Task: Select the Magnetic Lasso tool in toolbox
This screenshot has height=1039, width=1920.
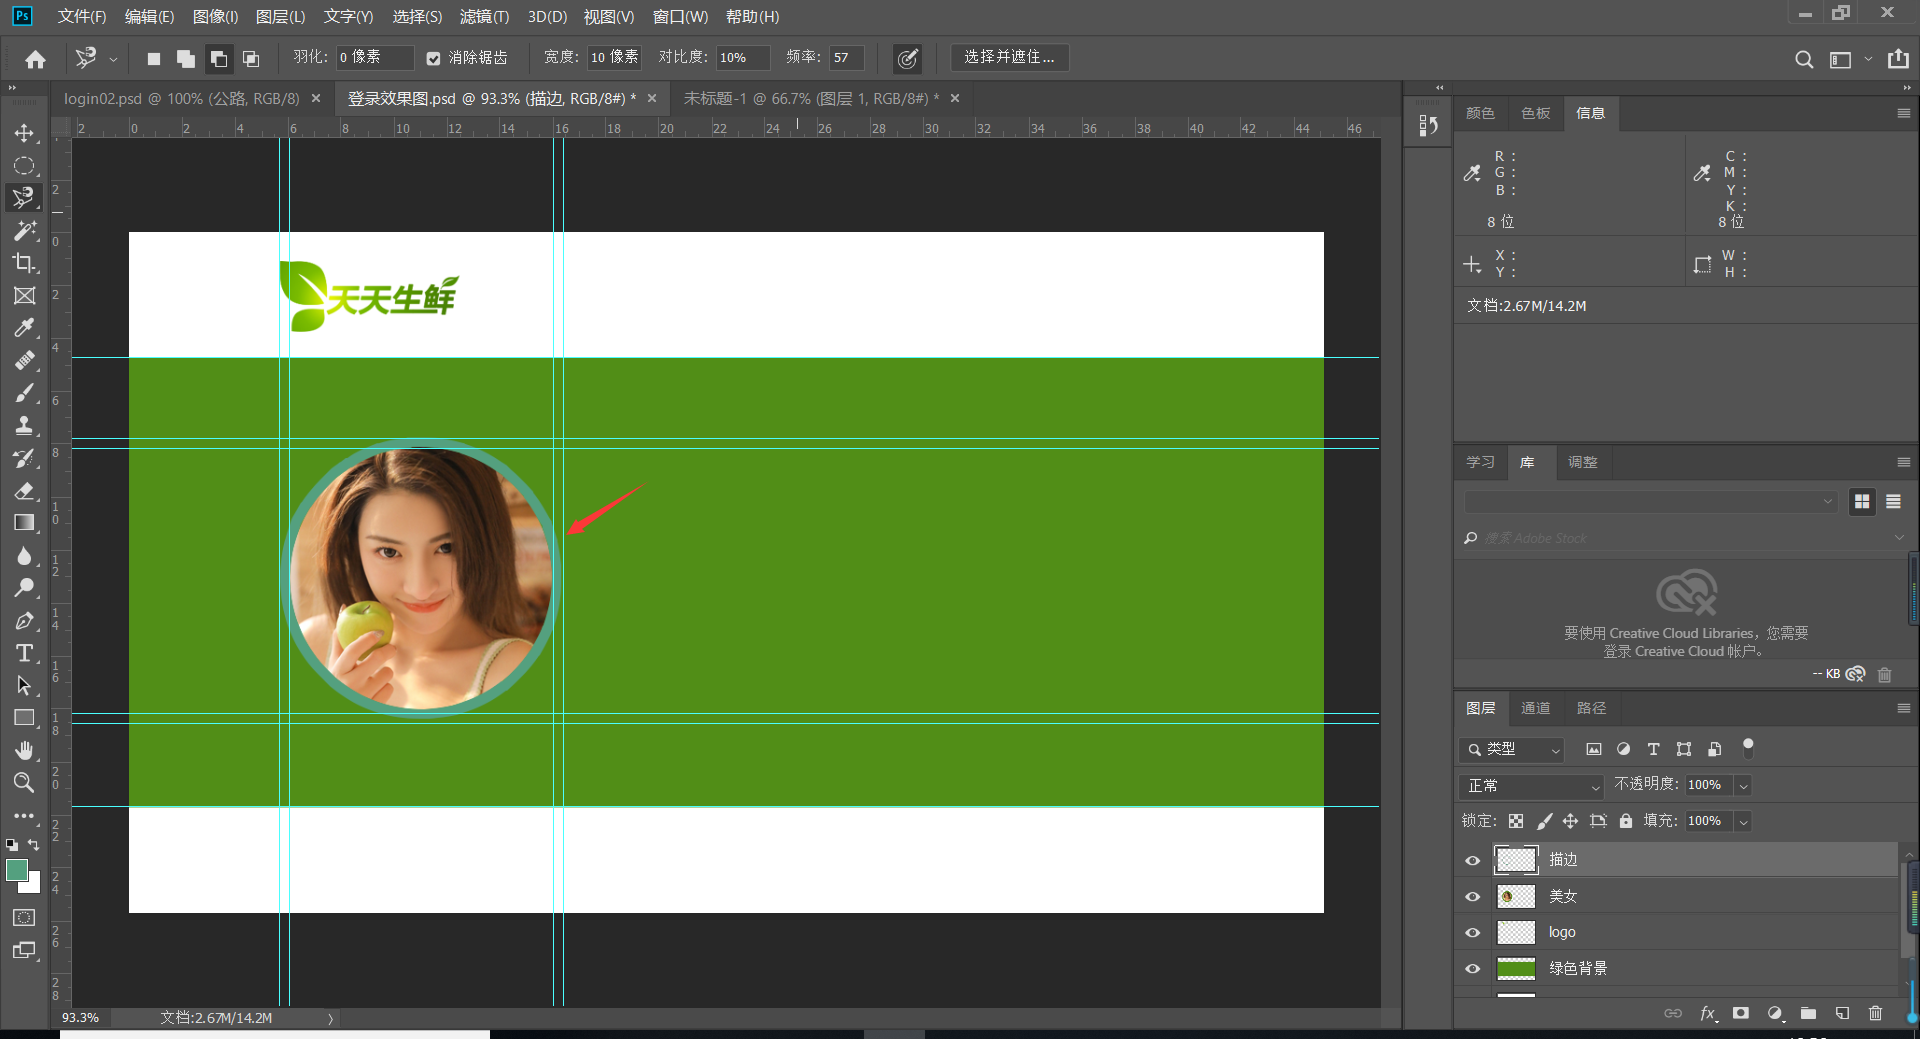Action: coord(24,198)
